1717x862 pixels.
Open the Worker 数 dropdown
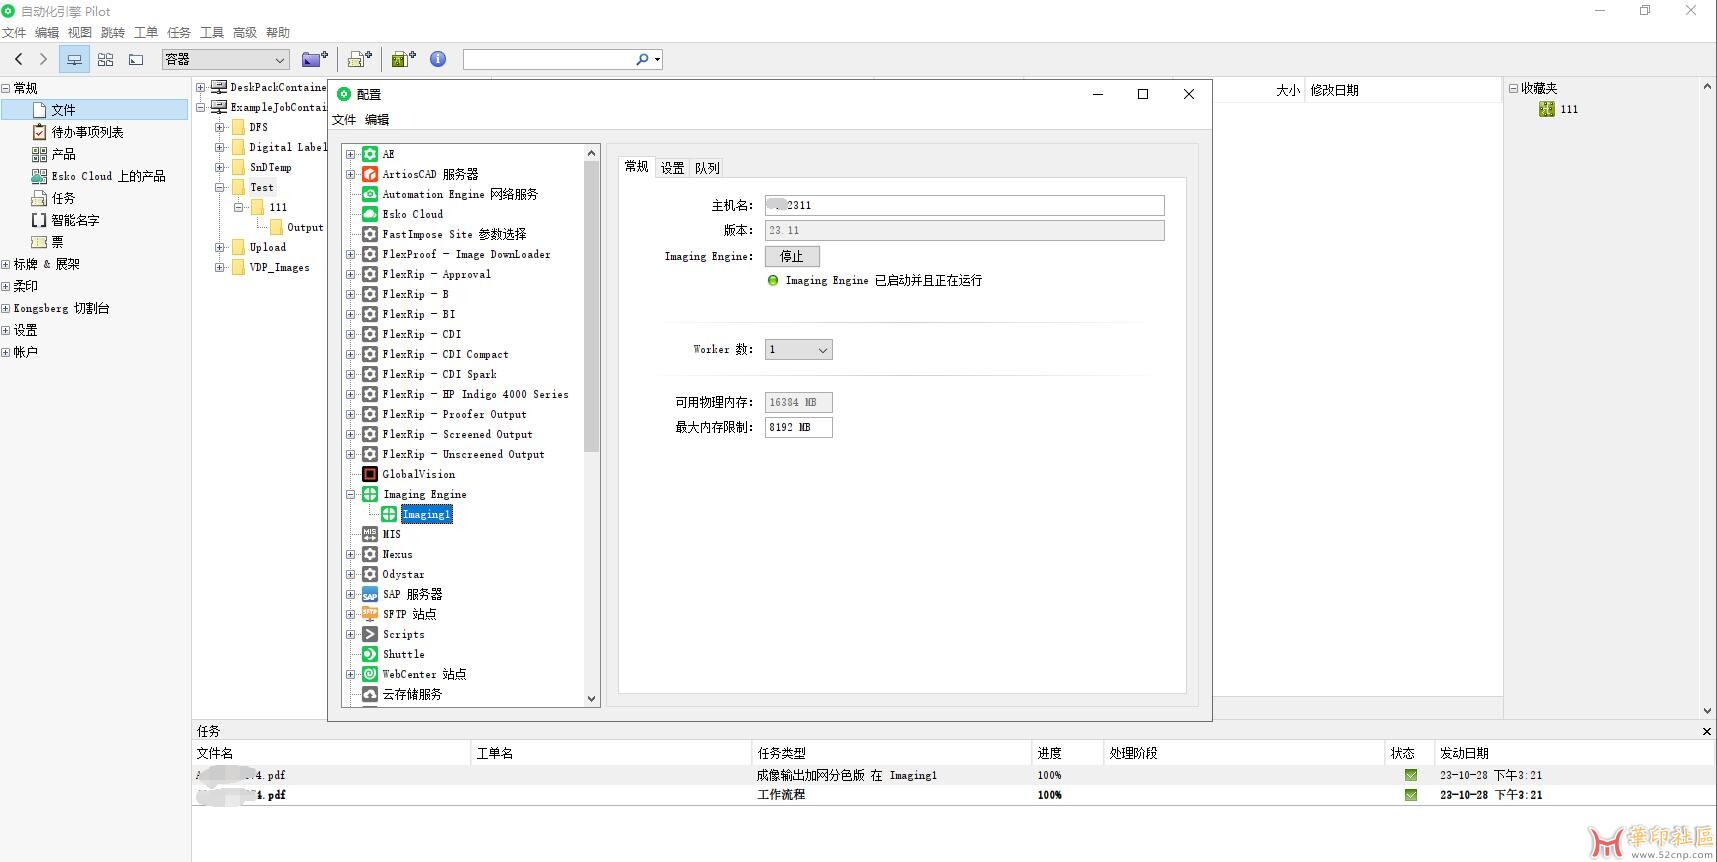[x=798, y=350]
